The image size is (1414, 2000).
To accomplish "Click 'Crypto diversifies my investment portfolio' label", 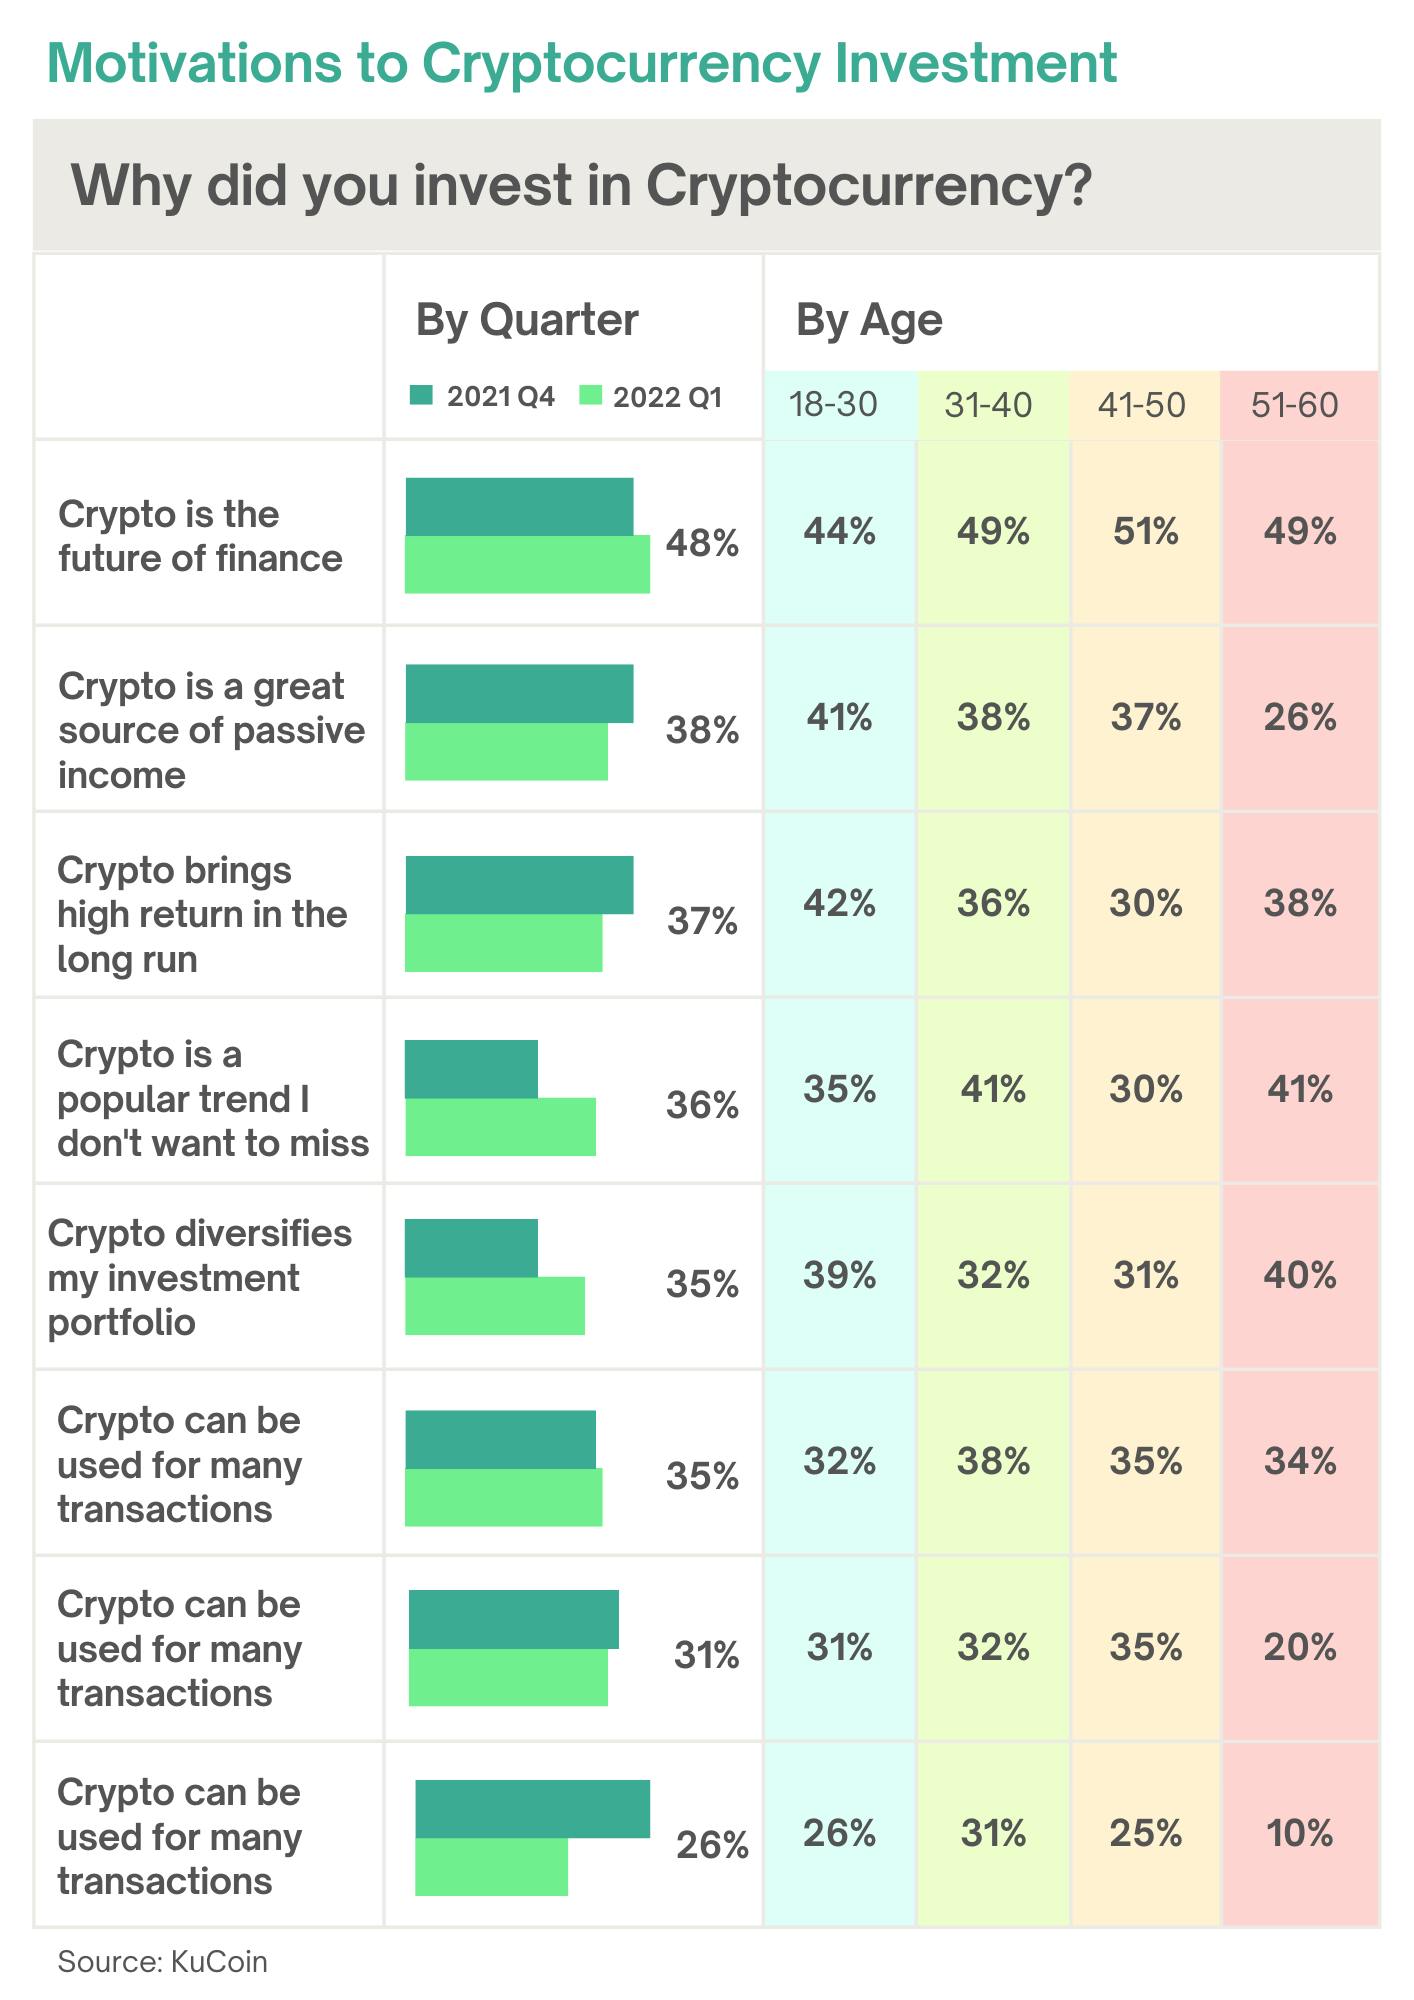I will 200,1278.
